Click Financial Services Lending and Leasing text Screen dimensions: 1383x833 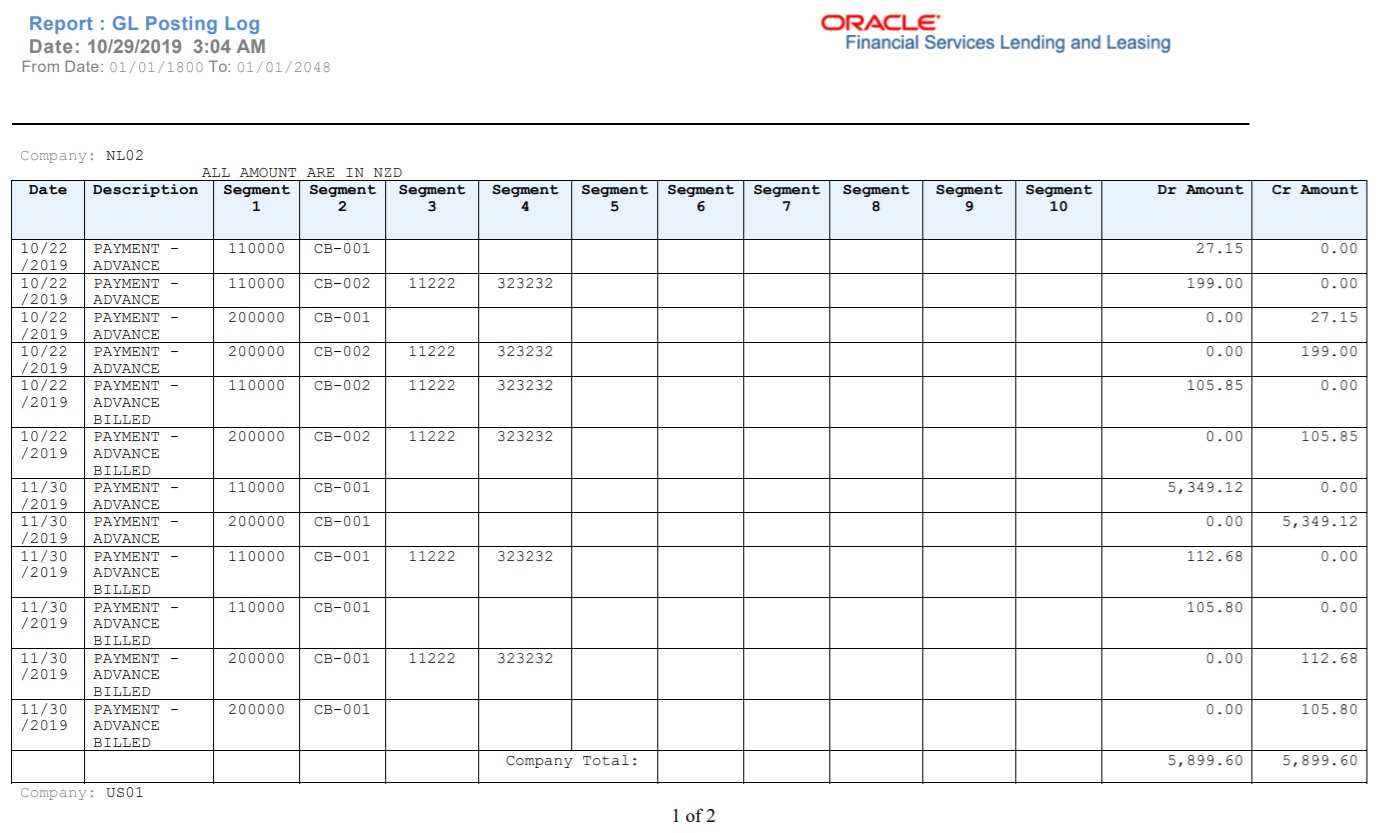coord(1007,43)
